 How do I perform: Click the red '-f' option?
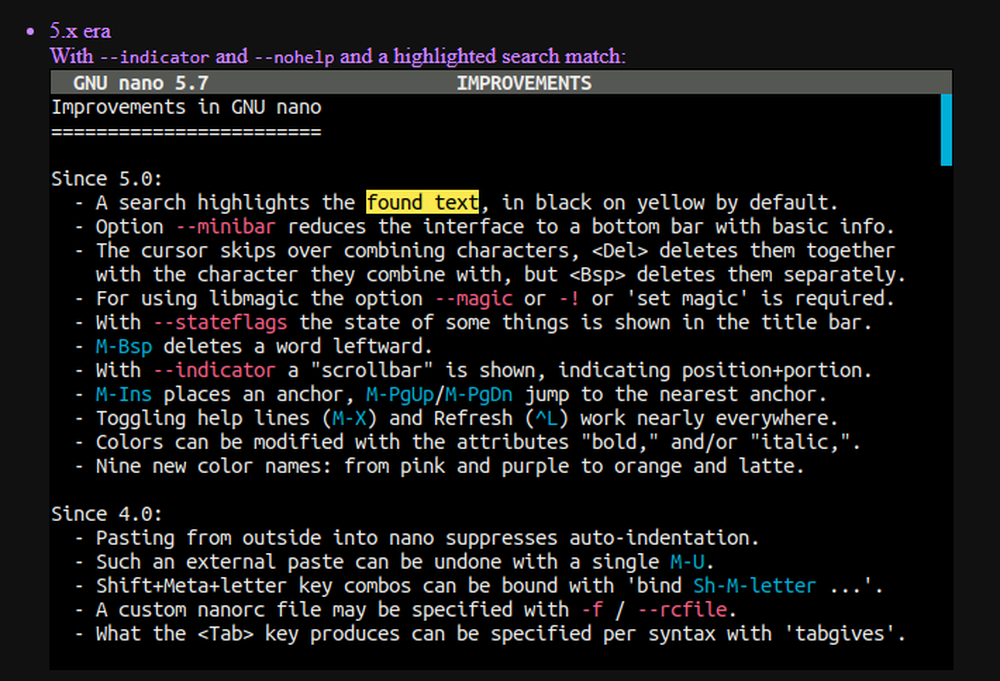(x=592, y=610)
